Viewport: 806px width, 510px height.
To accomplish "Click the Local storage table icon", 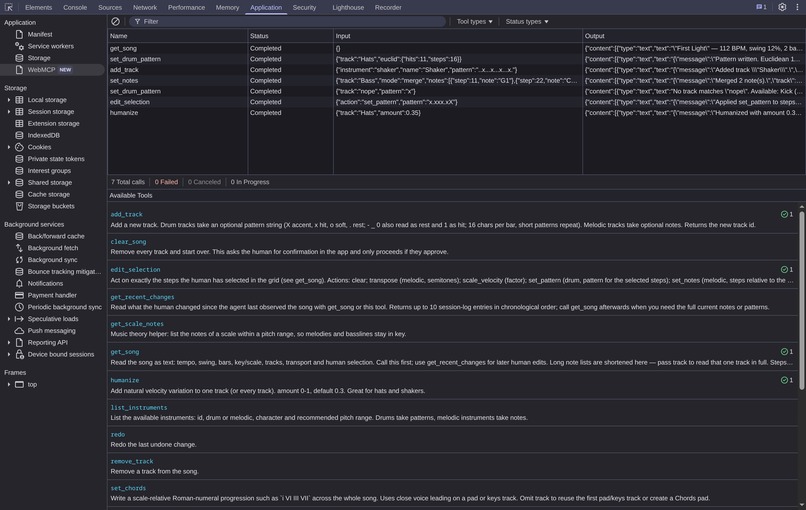I will click(x=19, y=100).
